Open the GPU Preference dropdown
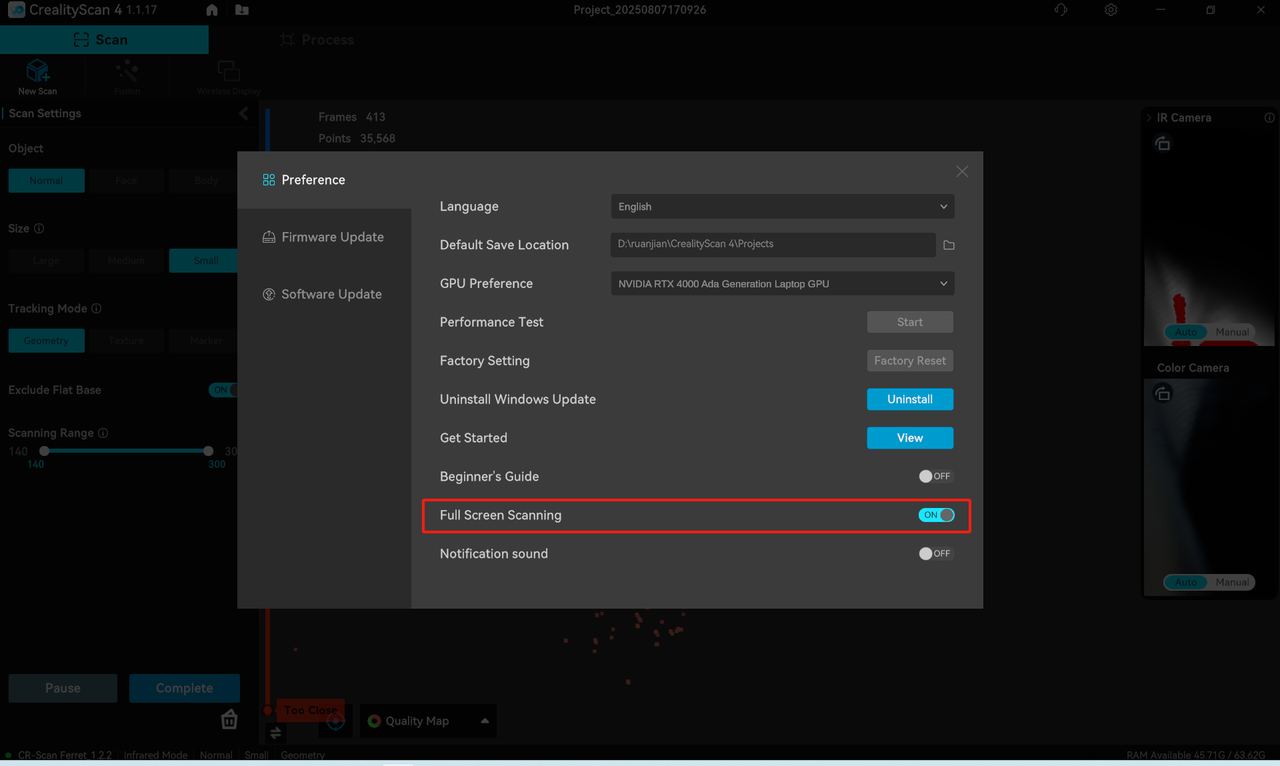 (x=782, y=284)
